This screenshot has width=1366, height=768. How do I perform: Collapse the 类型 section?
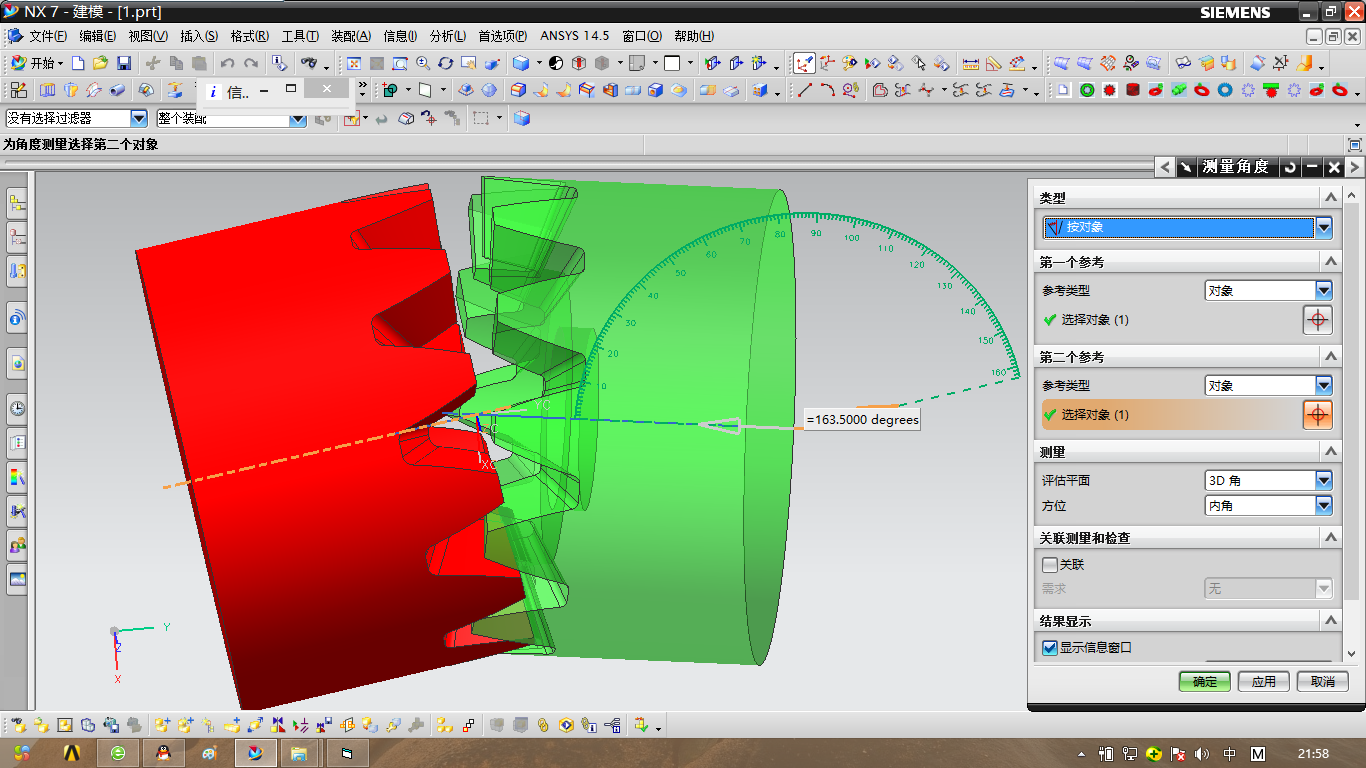(x=1331, y=198)
